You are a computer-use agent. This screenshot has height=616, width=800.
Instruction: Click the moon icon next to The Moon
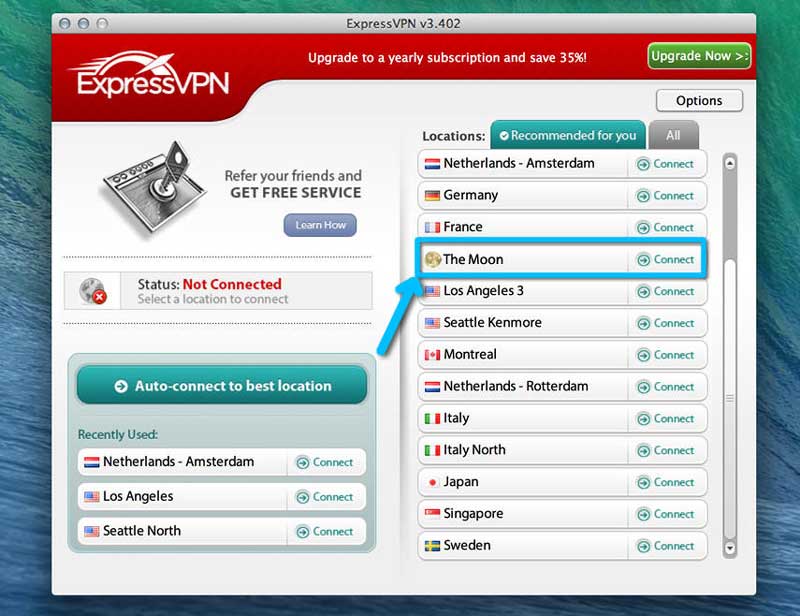[x=432, y=260]
